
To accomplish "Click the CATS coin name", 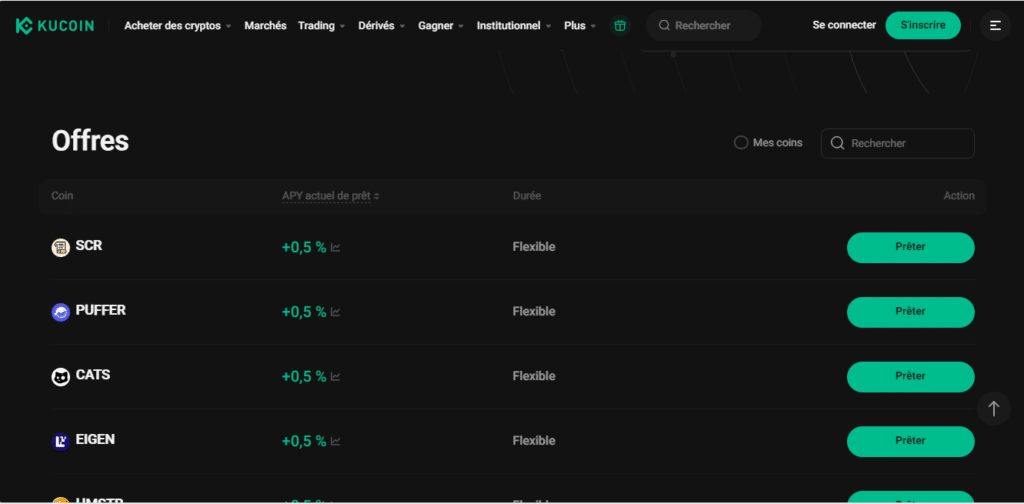I will 93,375.
